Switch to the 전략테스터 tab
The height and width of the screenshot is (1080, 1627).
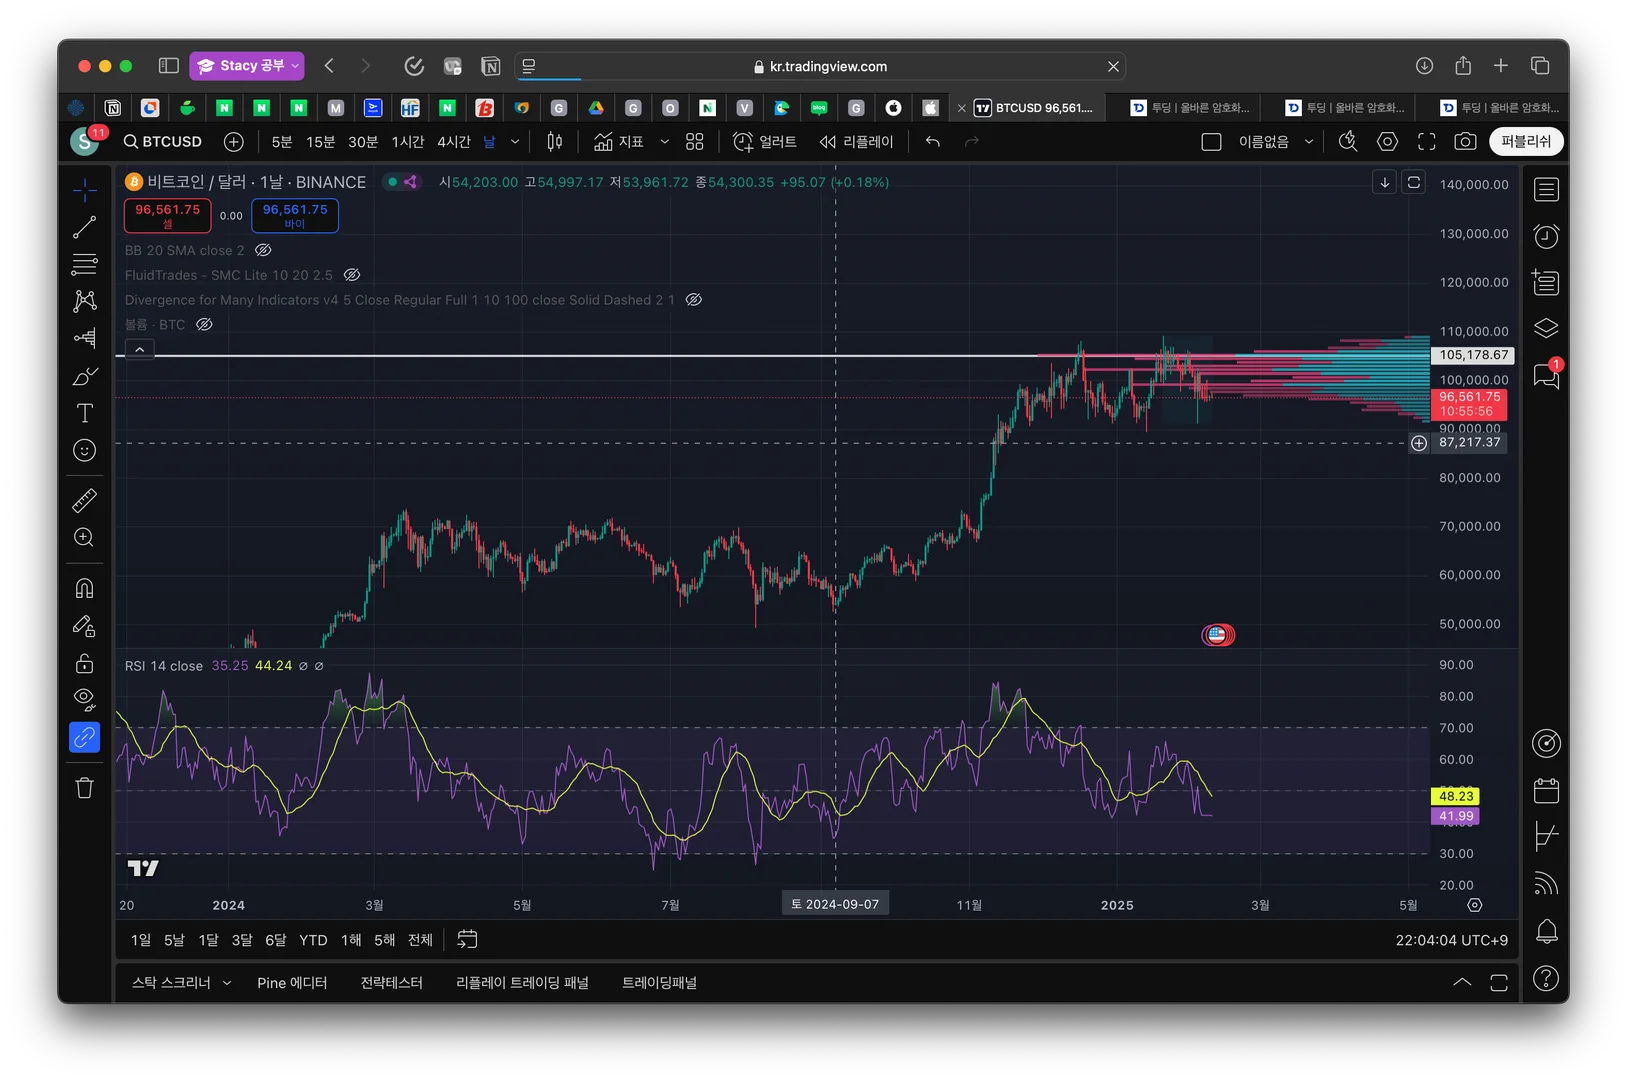pyautogui.click(x=391, y=983)
